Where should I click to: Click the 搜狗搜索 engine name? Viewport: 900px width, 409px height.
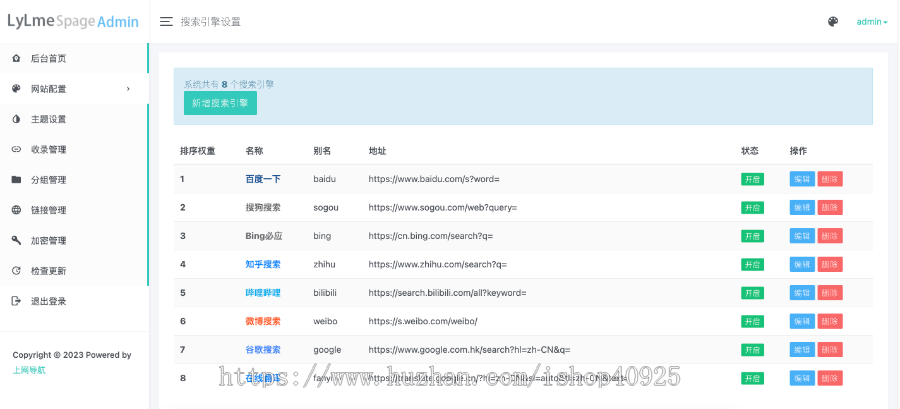pyautogui.click(x=263, y=208)
